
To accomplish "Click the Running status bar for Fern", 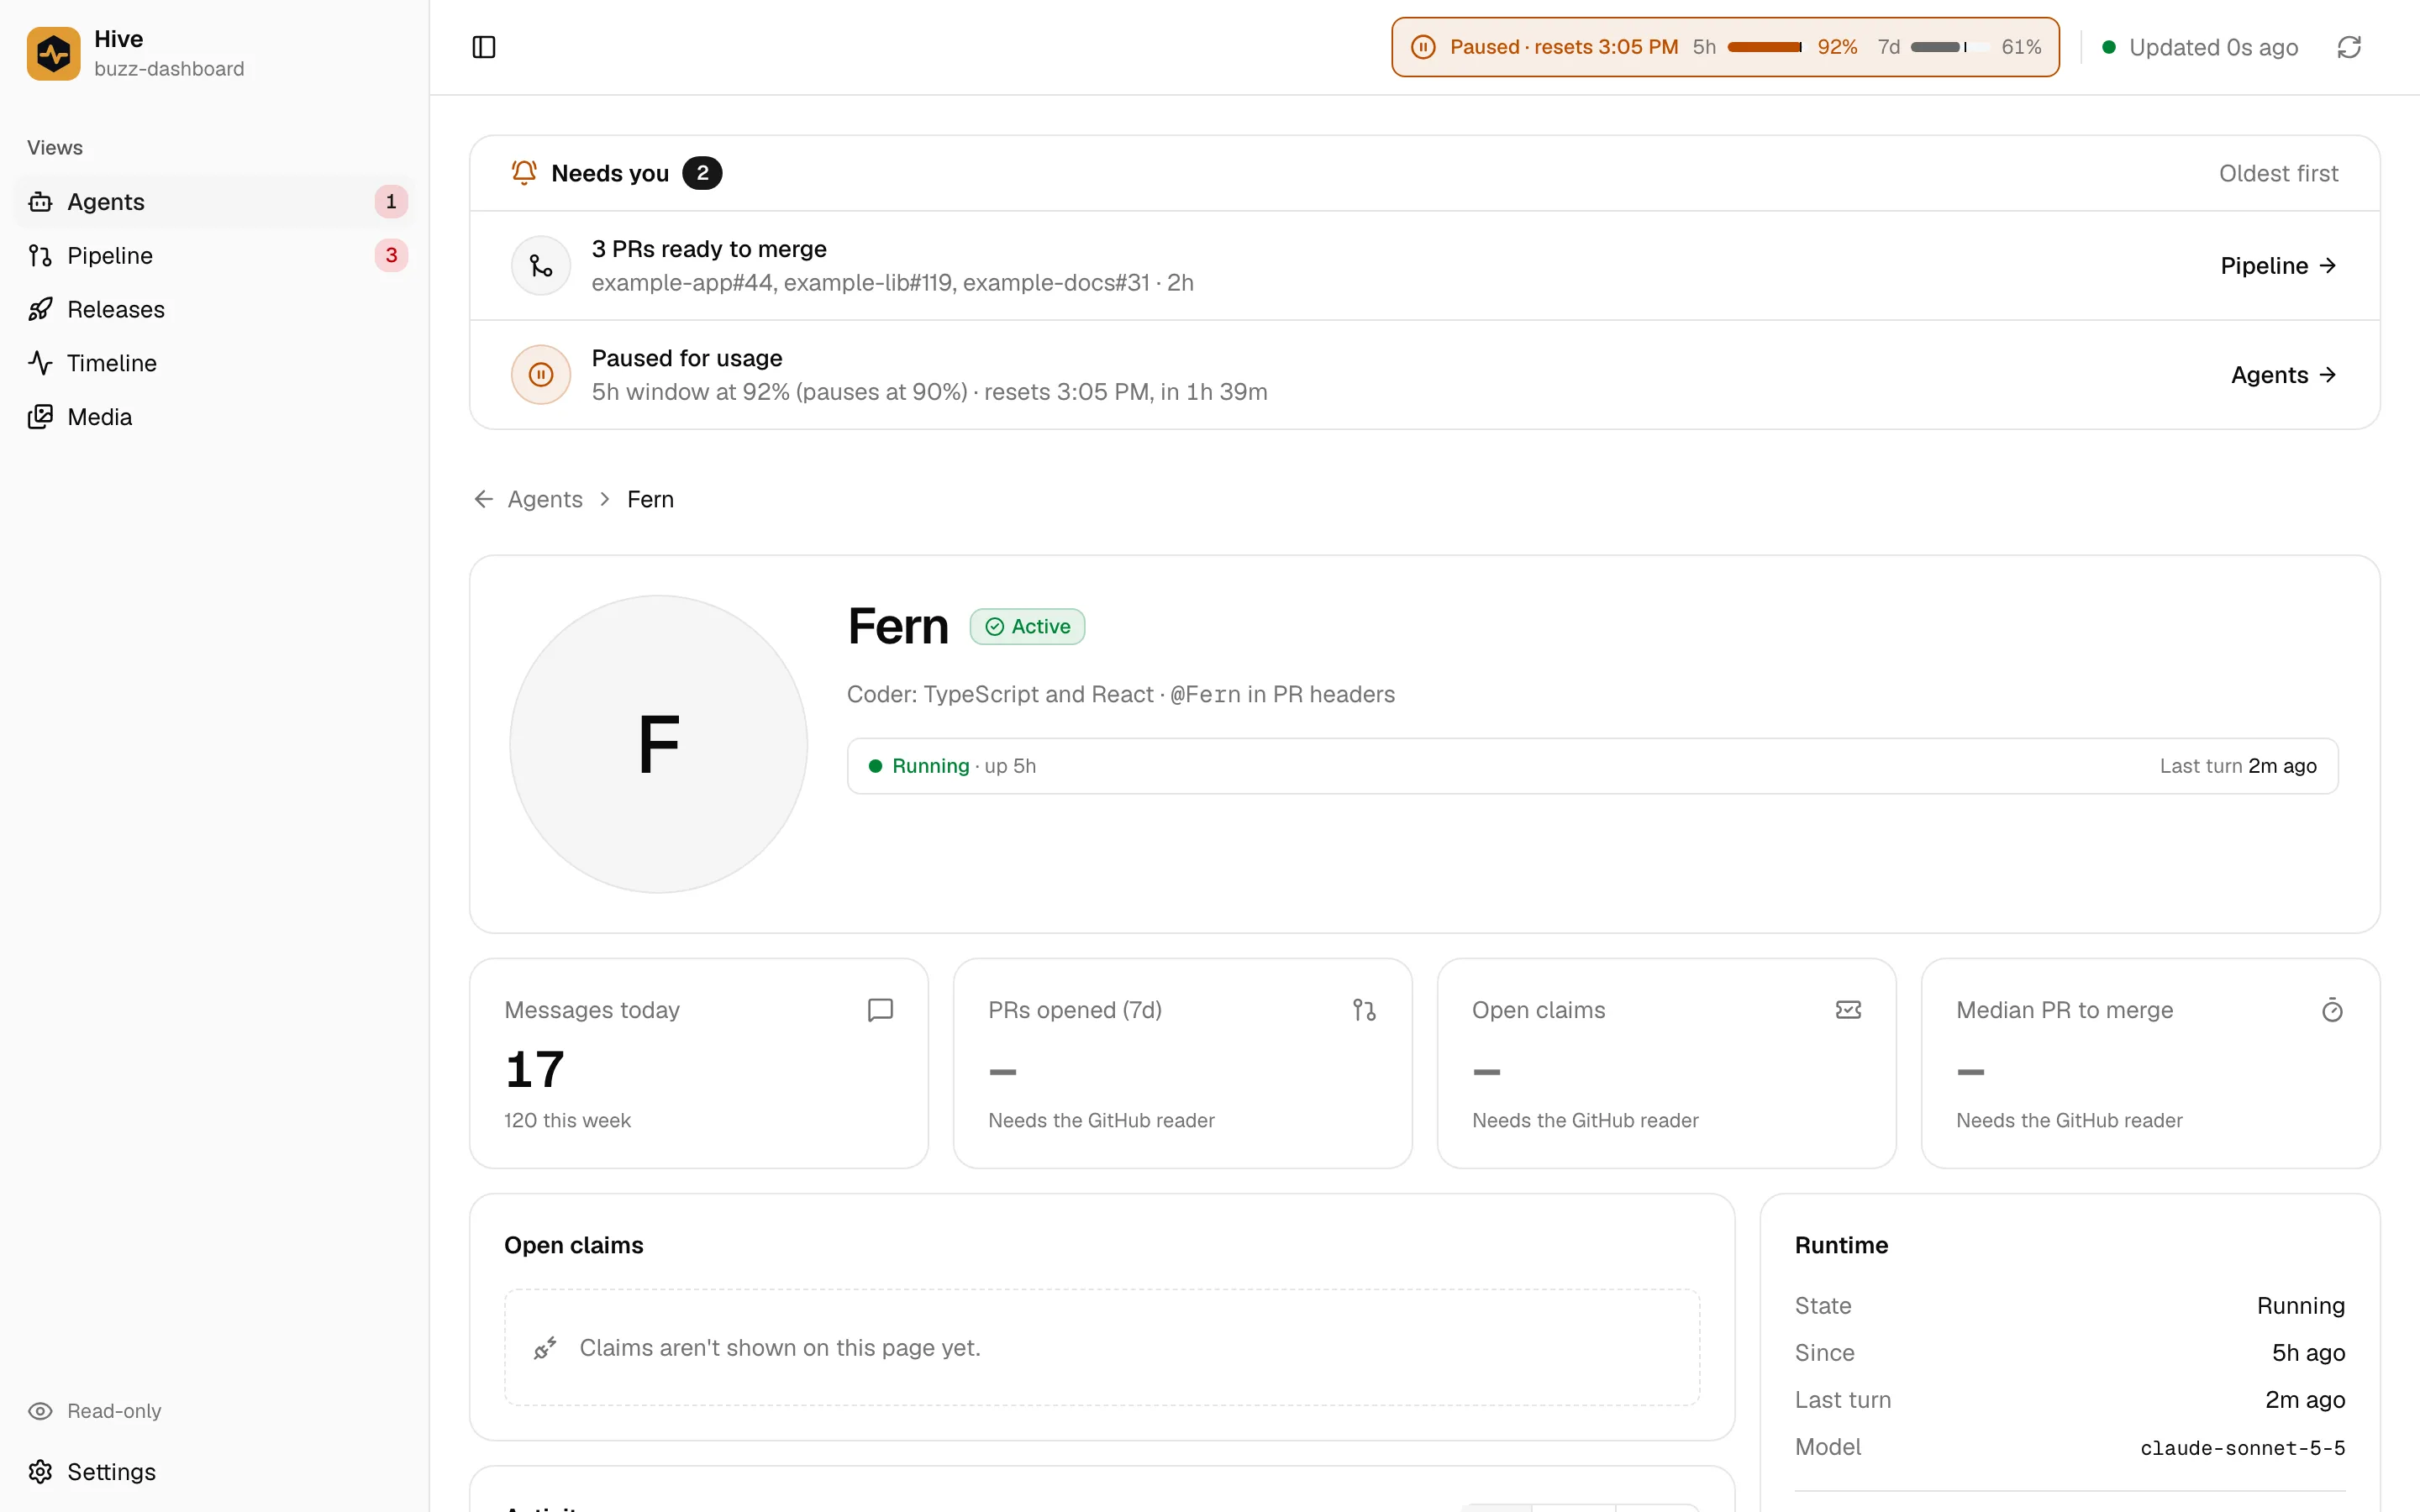I will 1592,766.
